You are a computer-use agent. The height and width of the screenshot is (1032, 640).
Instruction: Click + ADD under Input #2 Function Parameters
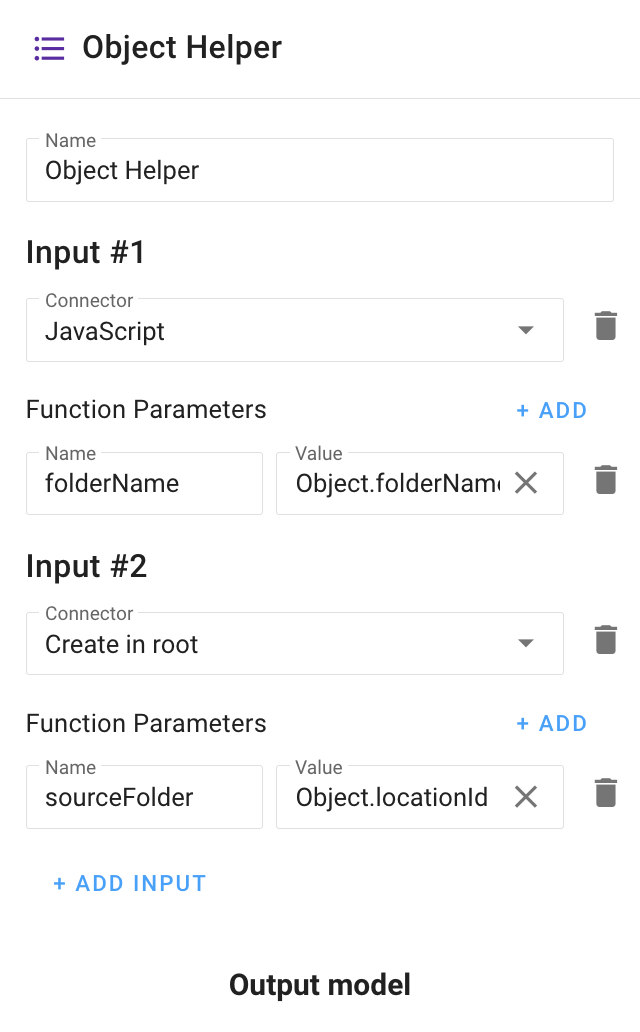[551, 723]
